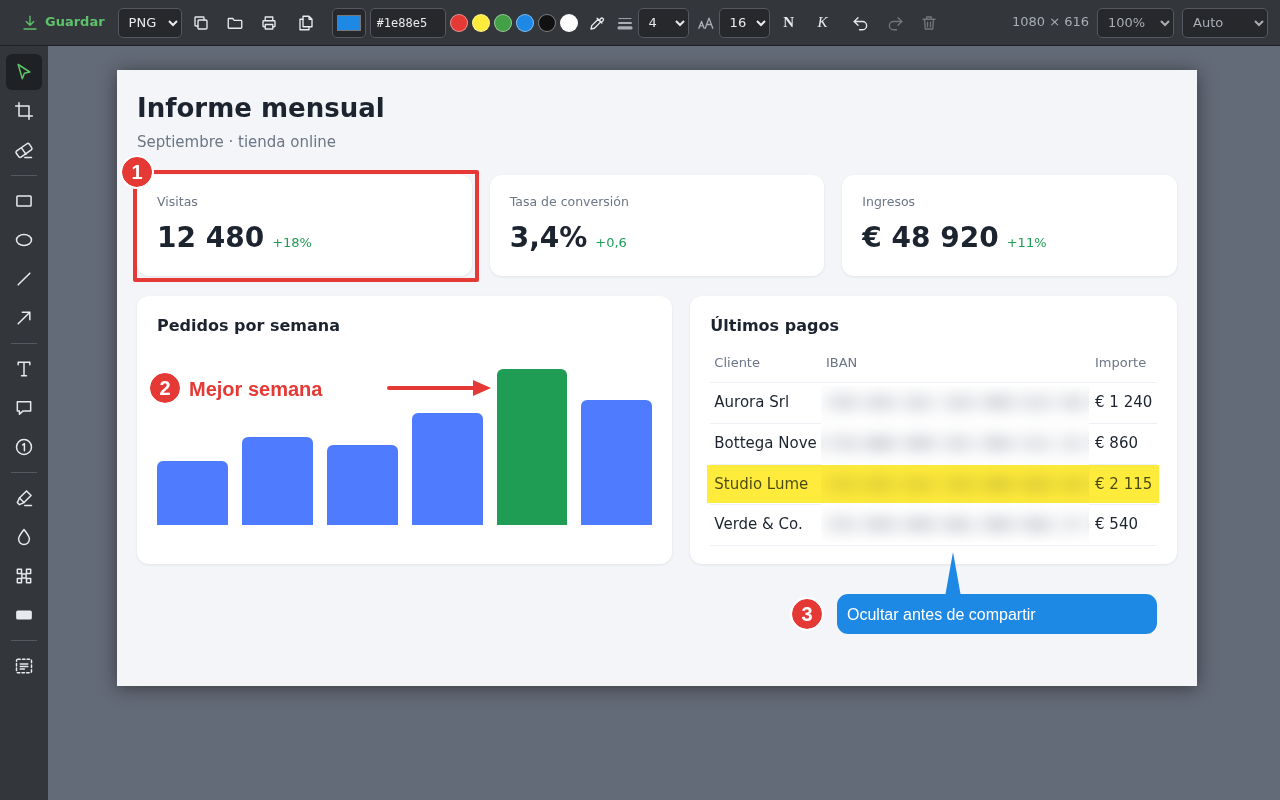Choose the eraser tool below crop

pos(24,150)
